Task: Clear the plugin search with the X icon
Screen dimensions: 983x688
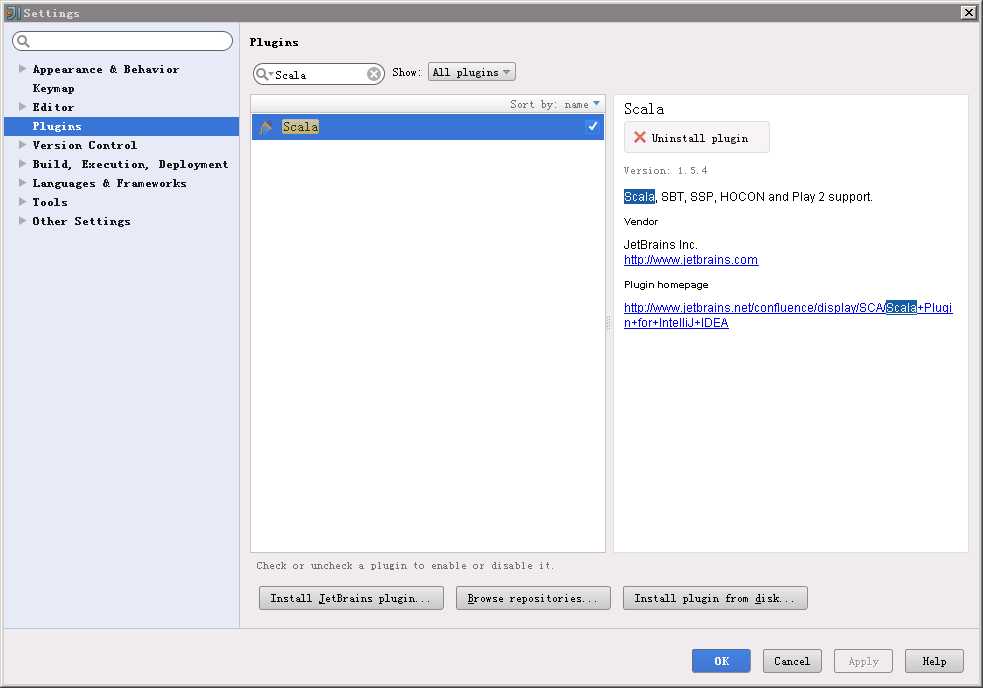Action: pos(374,74)
